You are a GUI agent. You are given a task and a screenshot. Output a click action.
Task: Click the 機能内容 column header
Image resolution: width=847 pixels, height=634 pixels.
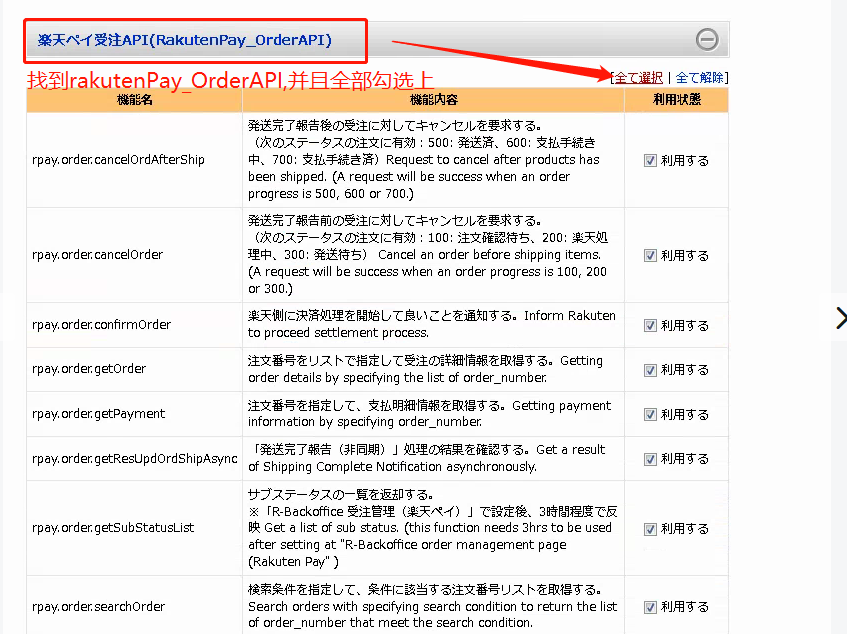click(434, 100)
